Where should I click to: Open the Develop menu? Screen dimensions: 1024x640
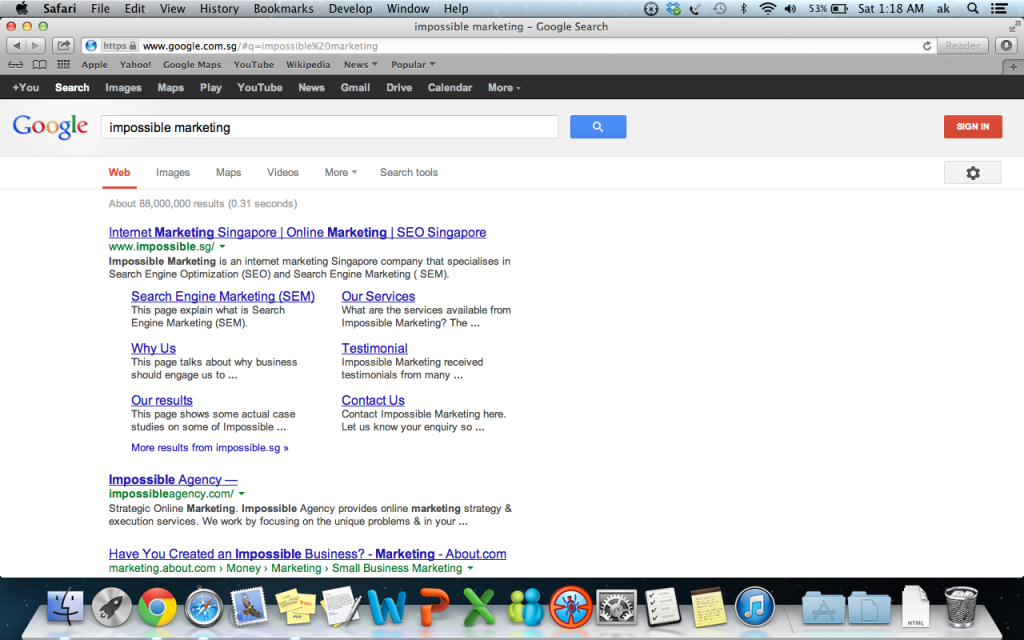tap(350, 8)
